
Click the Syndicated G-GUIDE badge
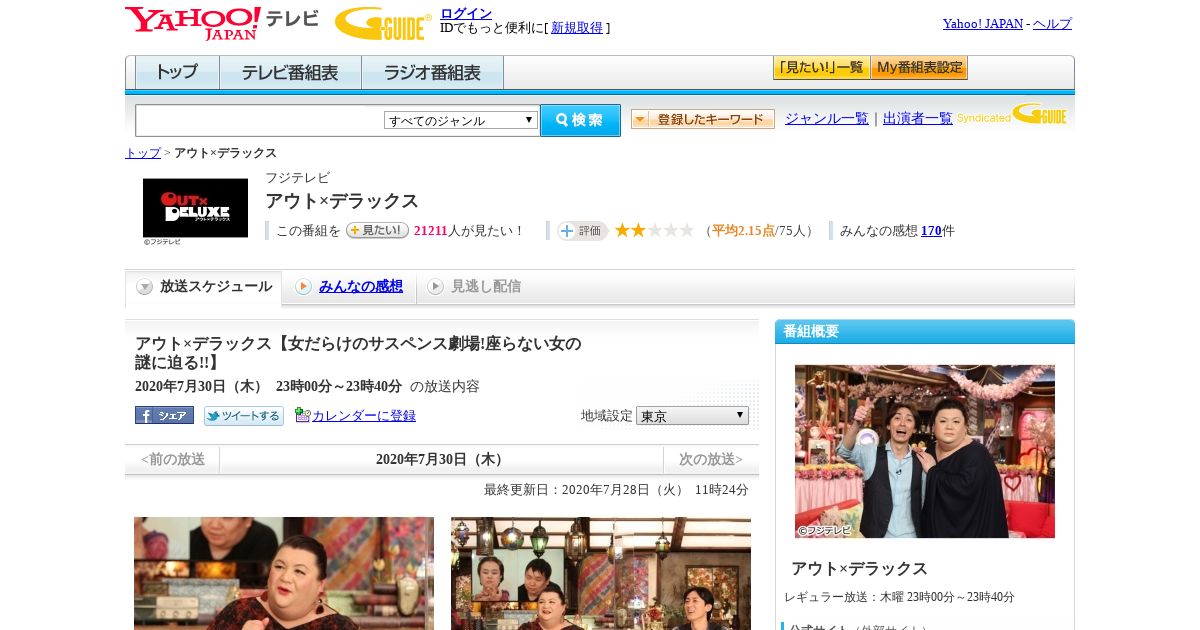tap(1012, 115)
